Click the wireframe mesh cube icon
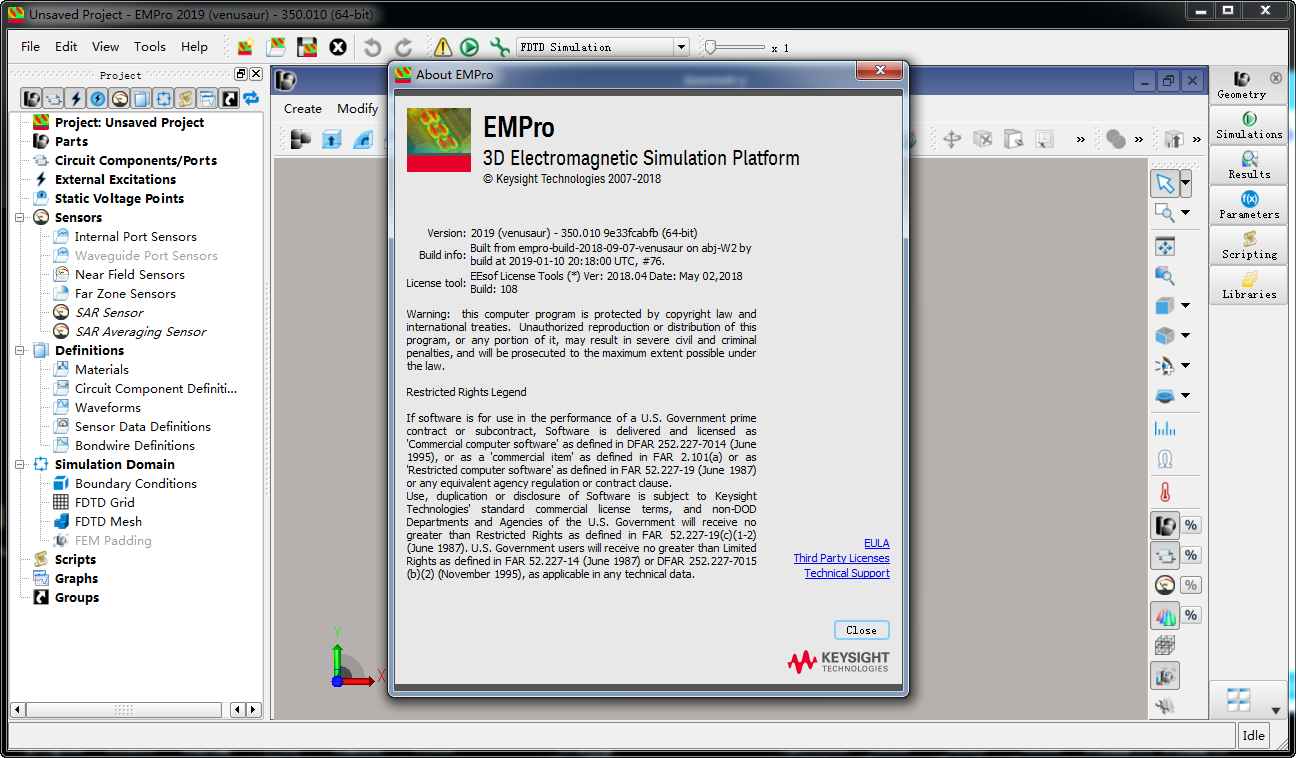 (1165, 645)
